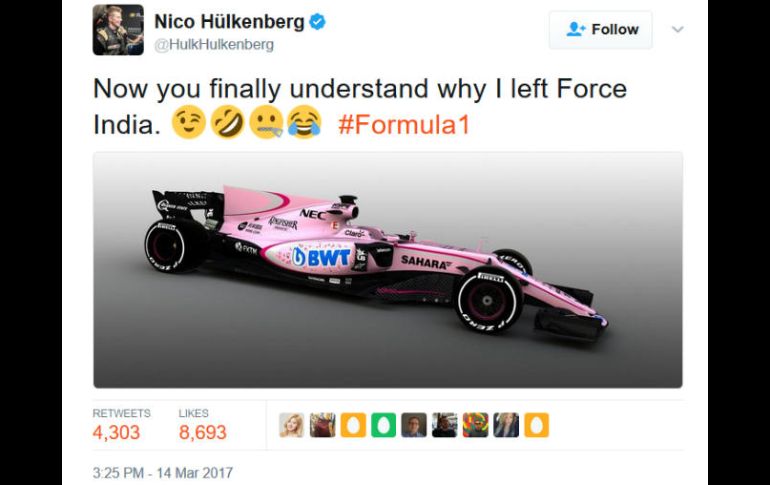Open the 3:25 PM - 14 Mar 2017 timestamp

(162, 472)
